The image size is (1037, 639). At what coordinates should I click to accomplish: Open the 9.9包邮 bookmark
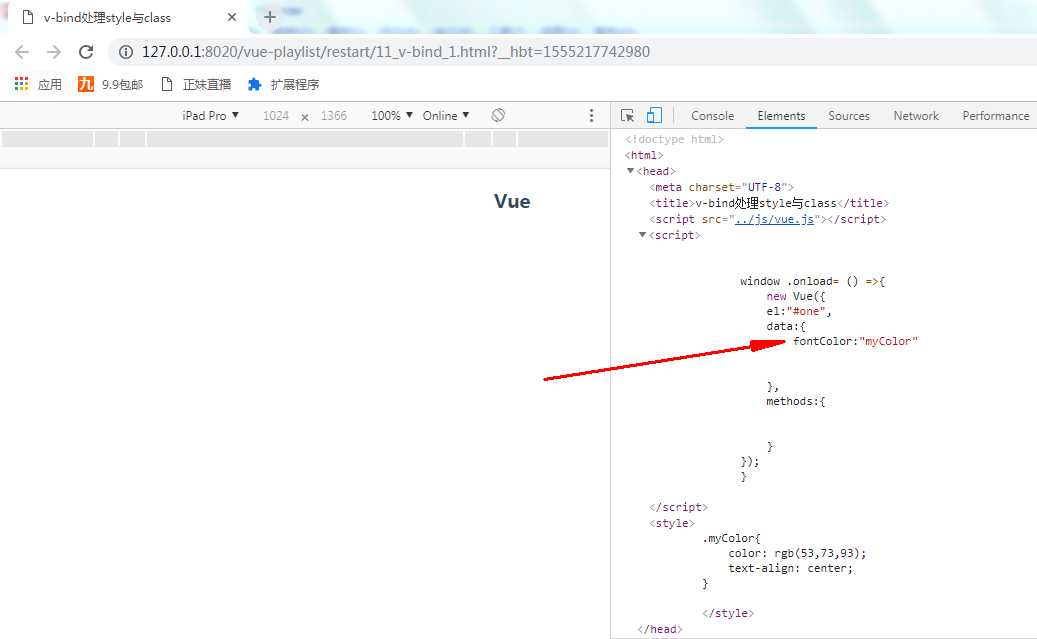pyautogui.click(x=110, y=84)
